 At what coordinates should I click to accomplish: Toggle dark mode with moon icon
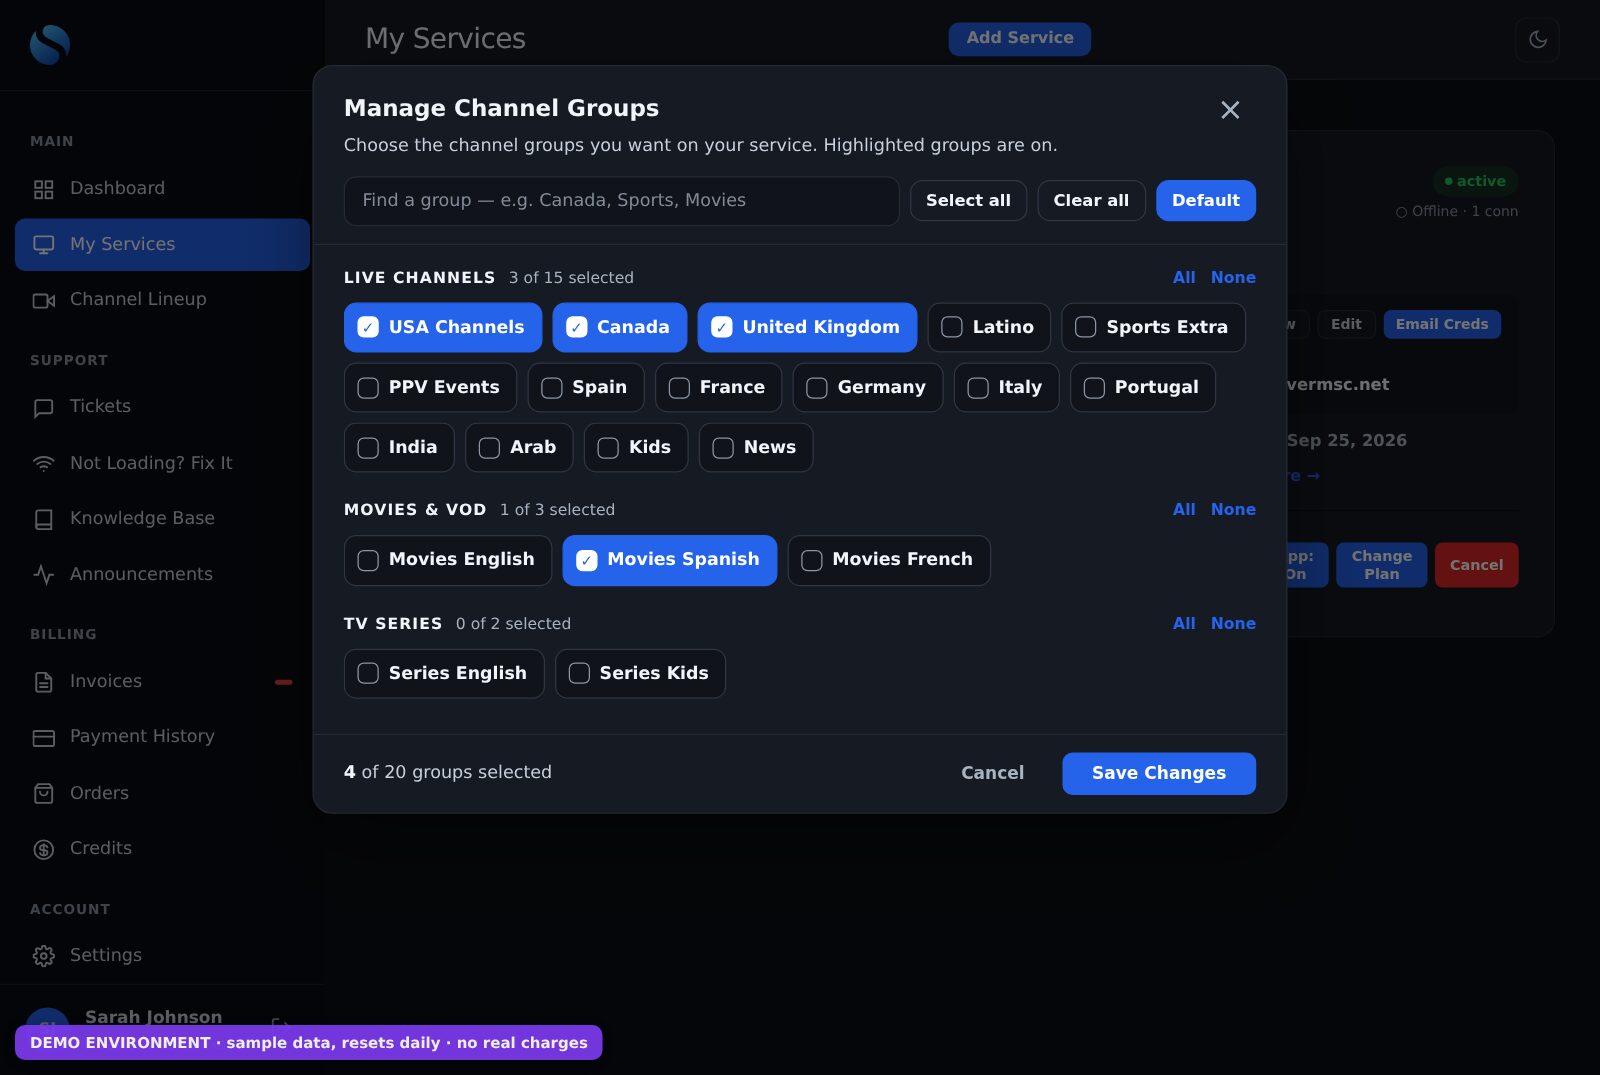(1537, 40)
